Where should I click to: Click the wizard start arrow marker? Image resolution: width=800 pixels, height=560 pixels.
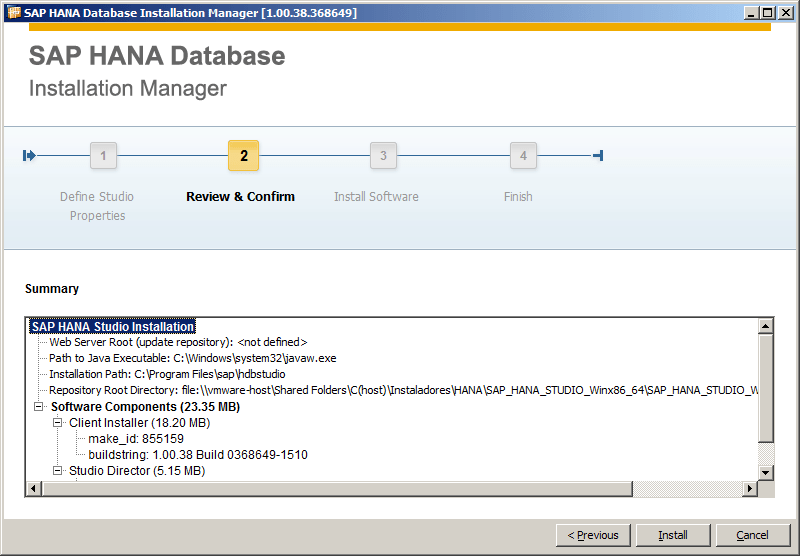click(30, 155)
